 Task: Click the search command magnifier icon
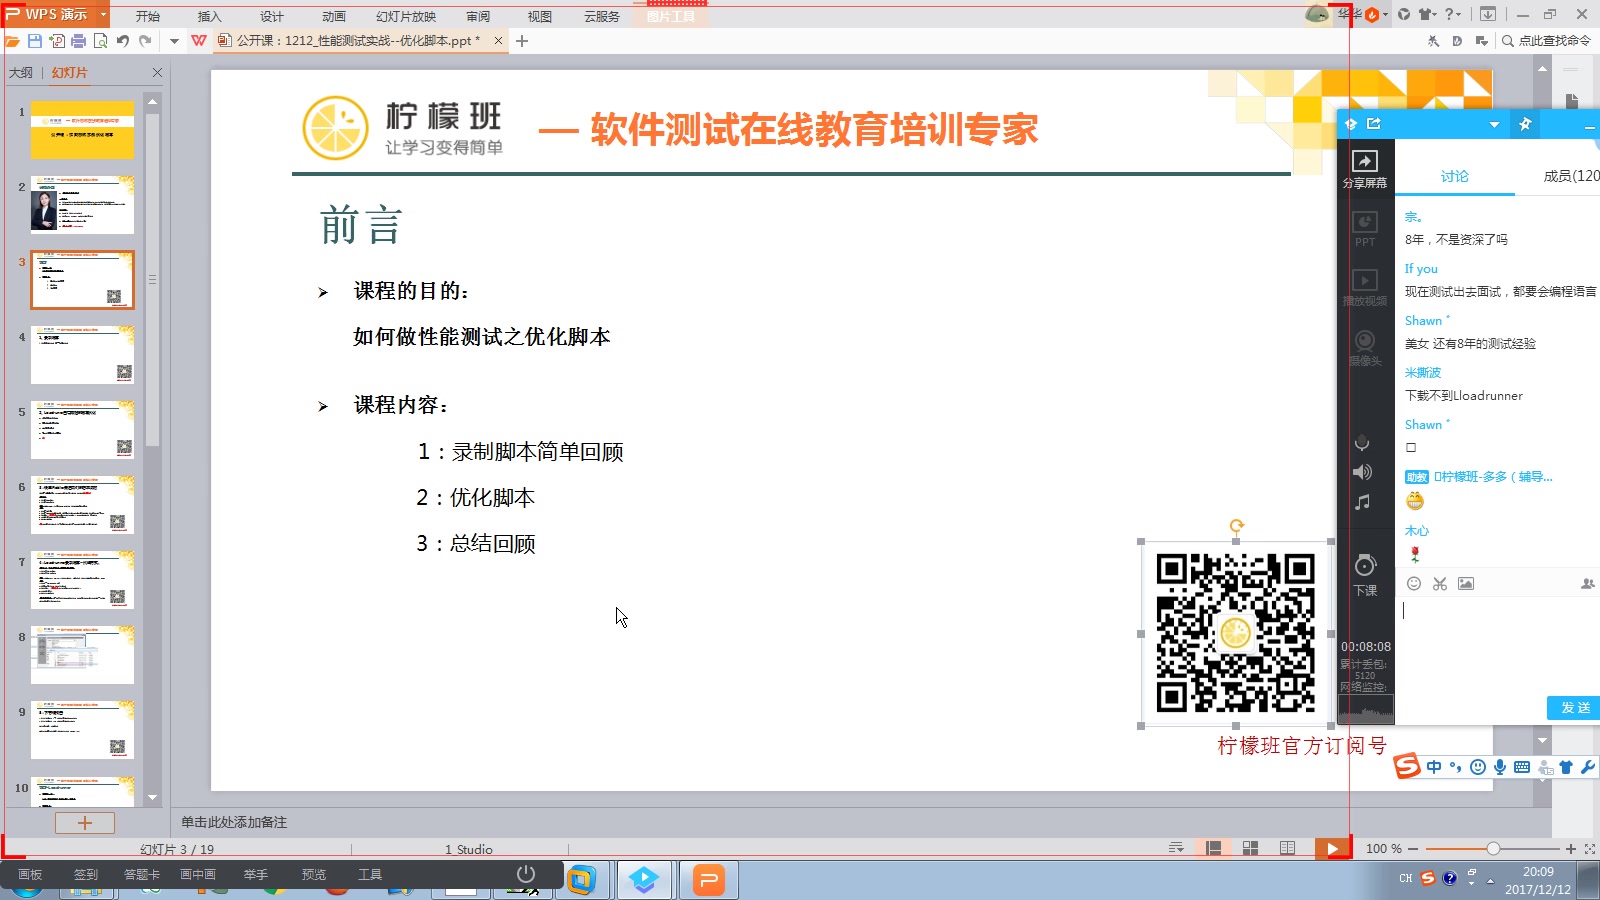(1508, 41)
